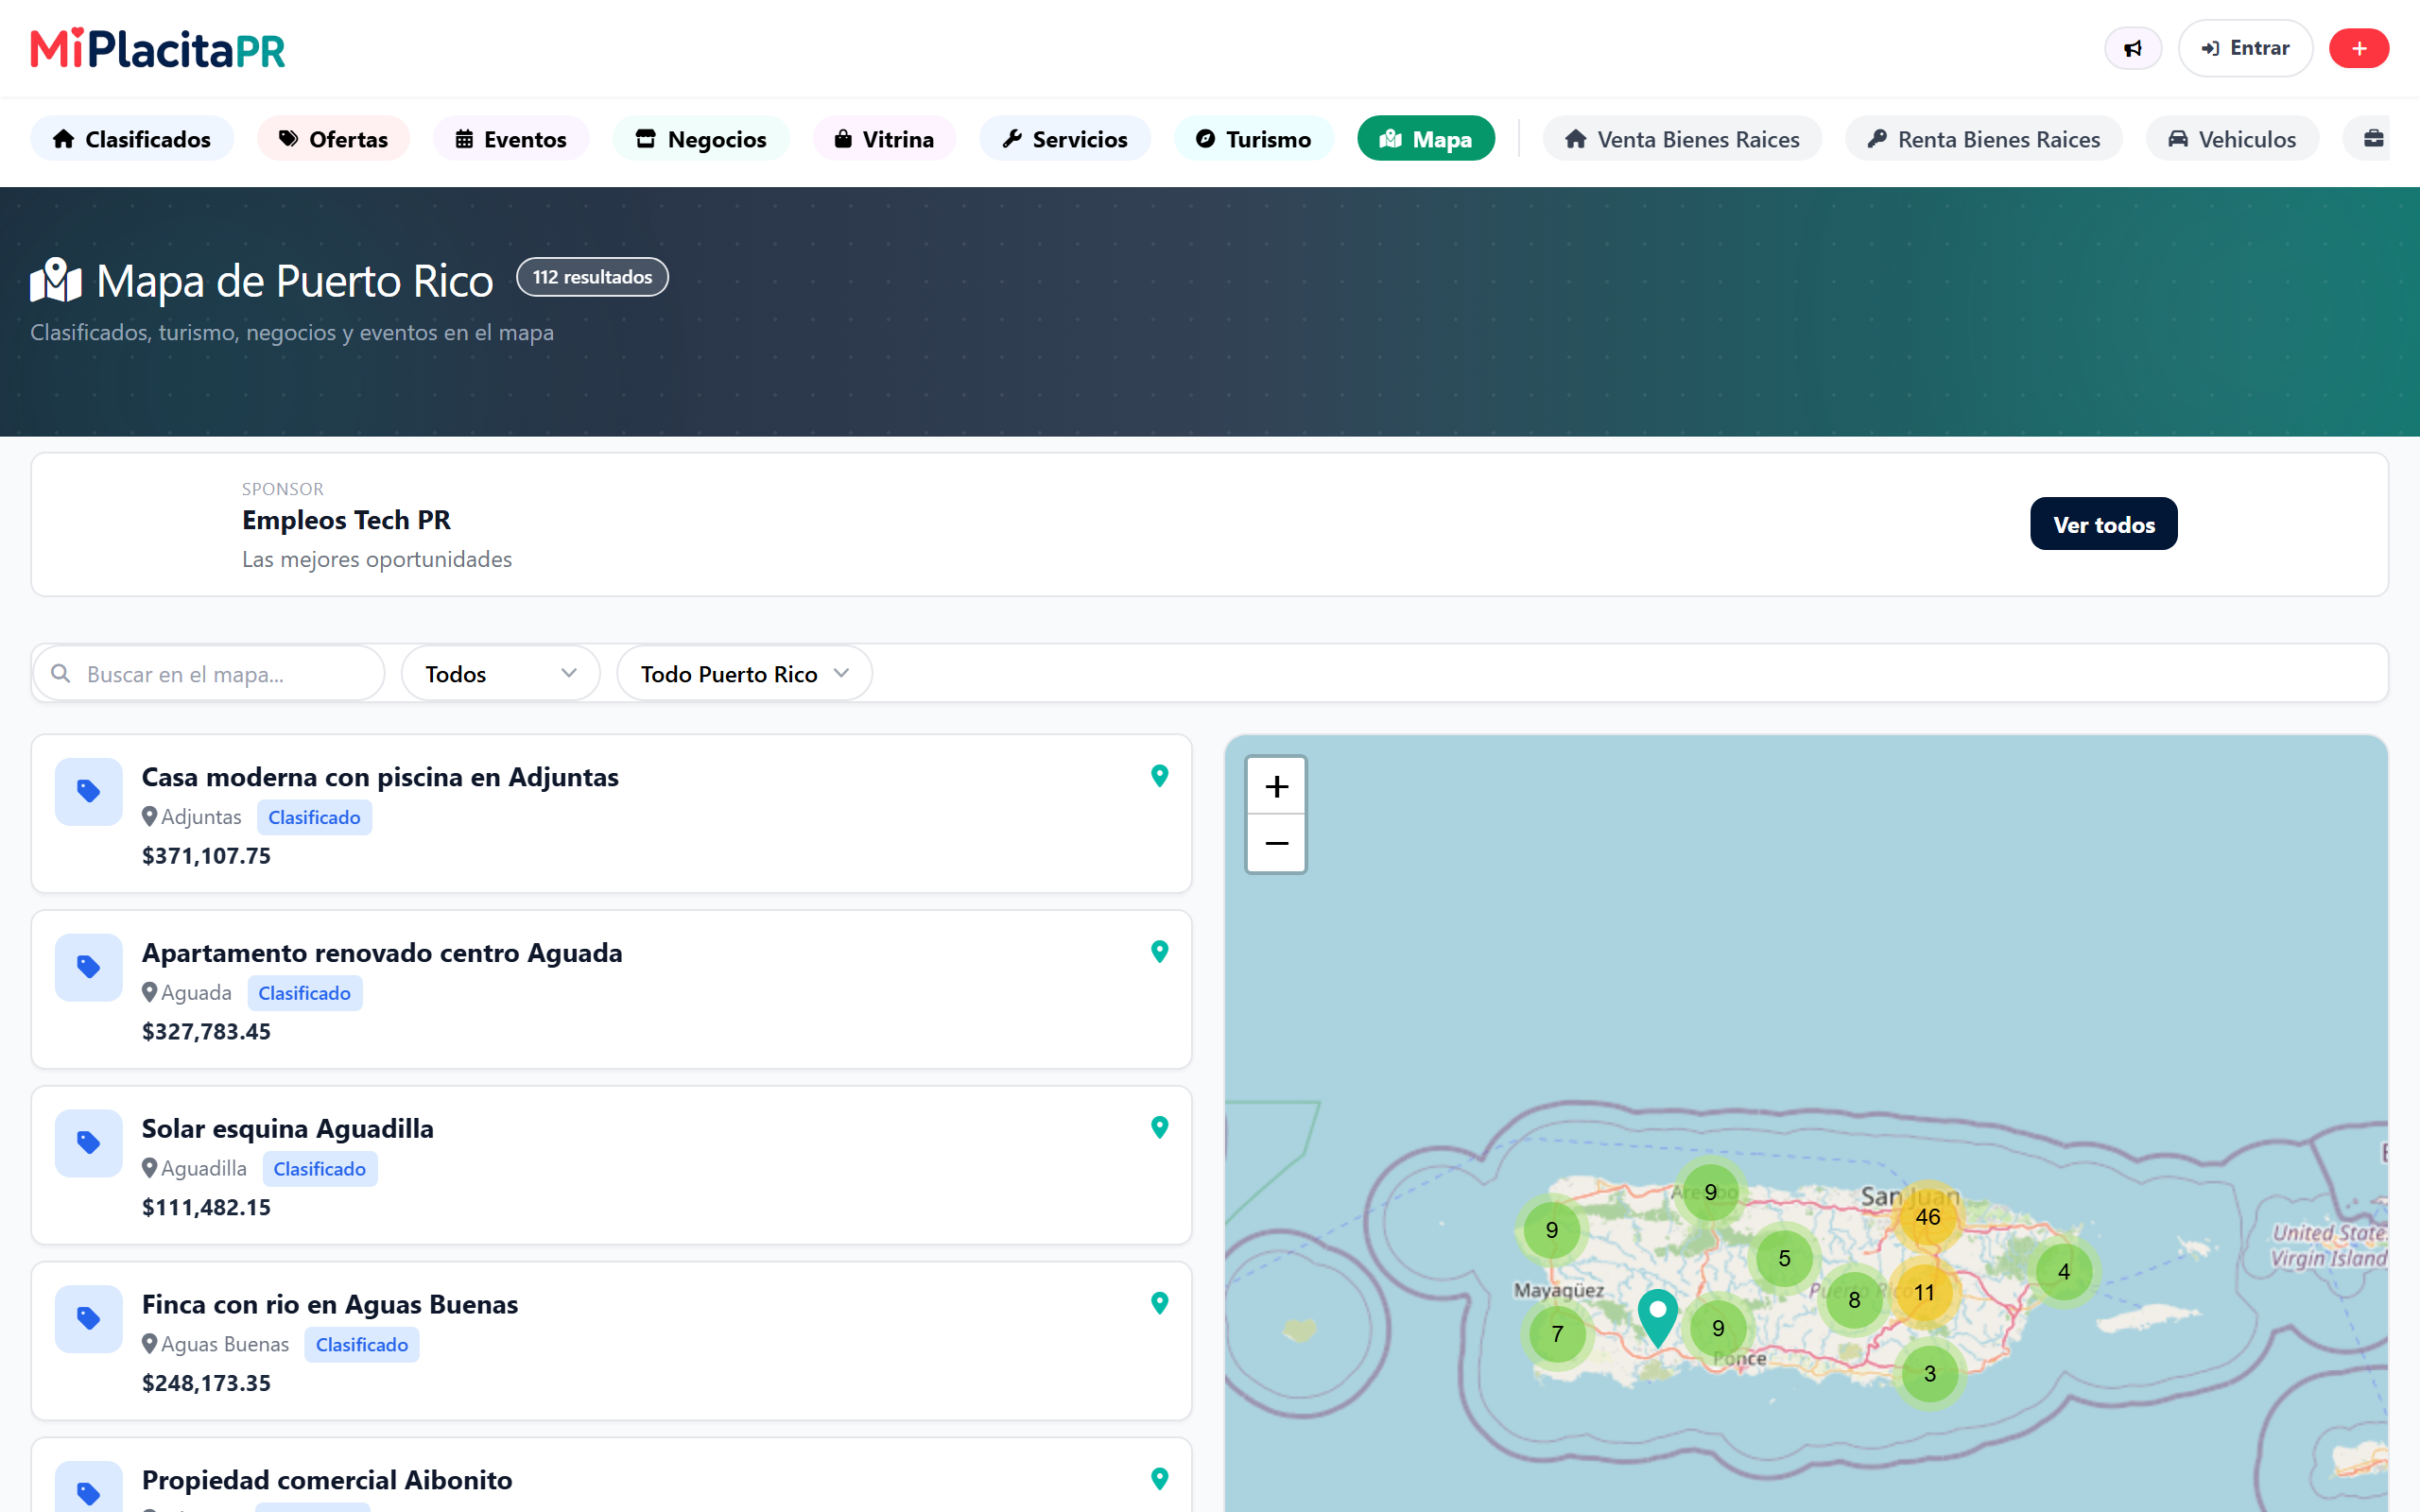Click the MiPlacitaPR logo
2420x1512 pixels.
(x=158, y=48)
